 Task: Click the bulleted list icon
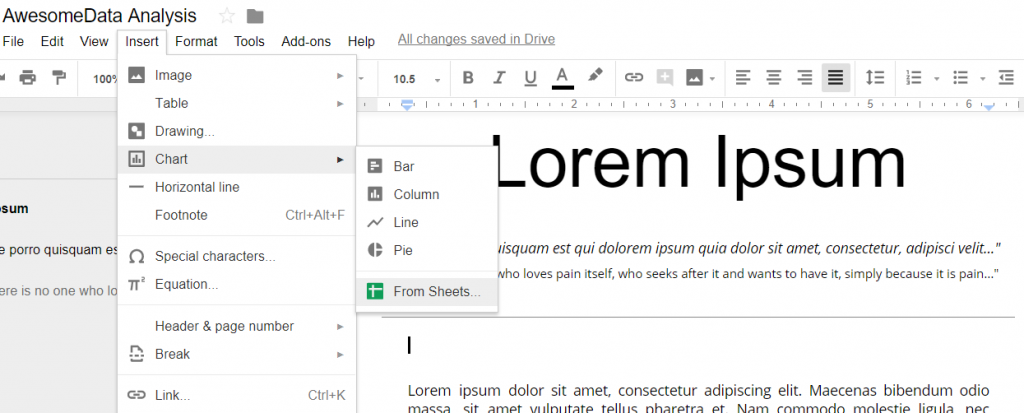pos(960,78)
